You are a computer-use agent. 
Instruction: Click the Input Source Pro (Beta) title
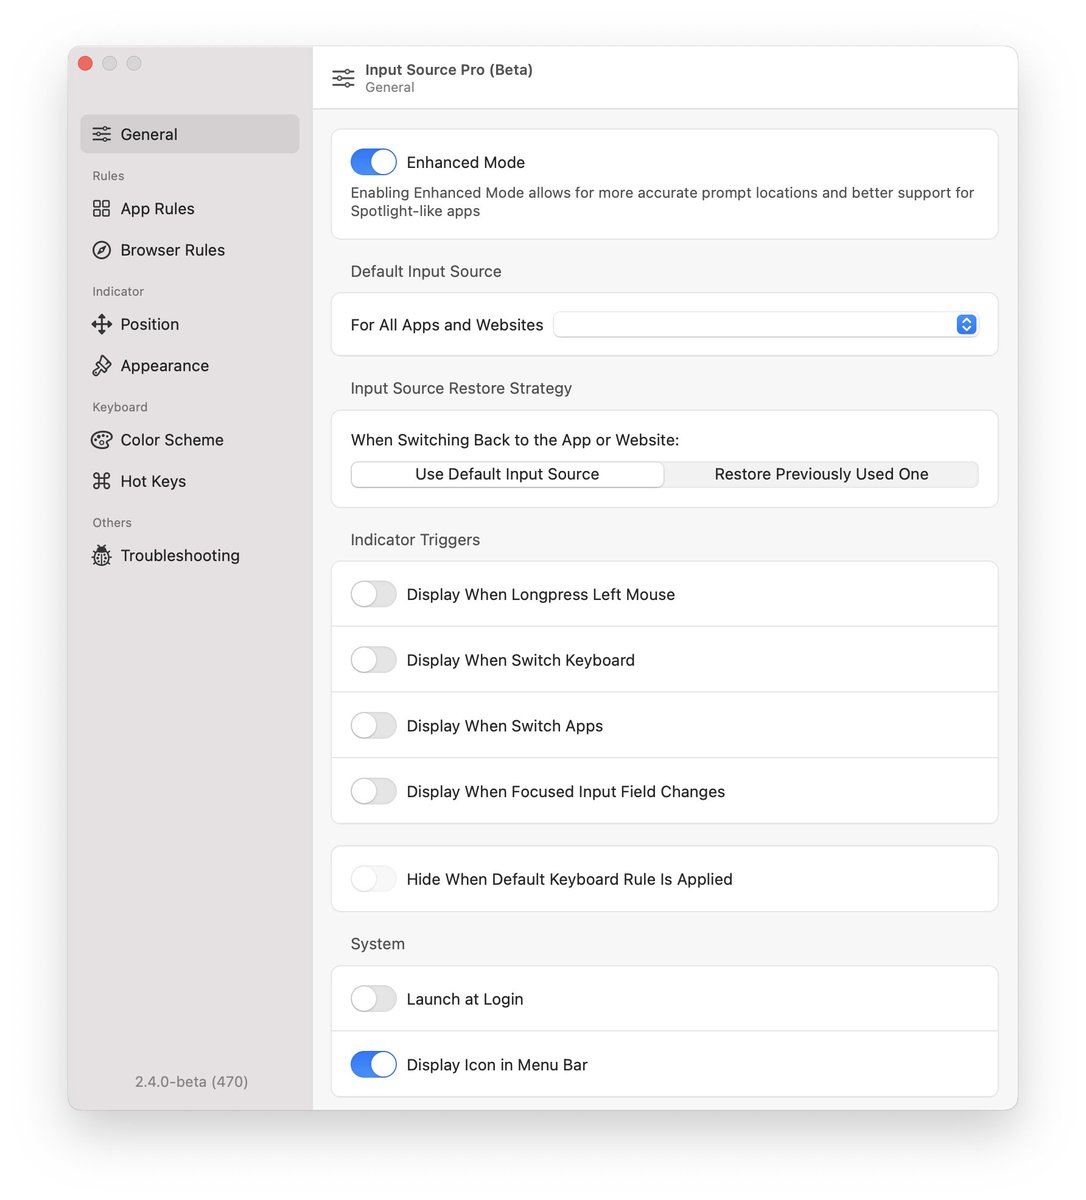click(x=449, y=69)
